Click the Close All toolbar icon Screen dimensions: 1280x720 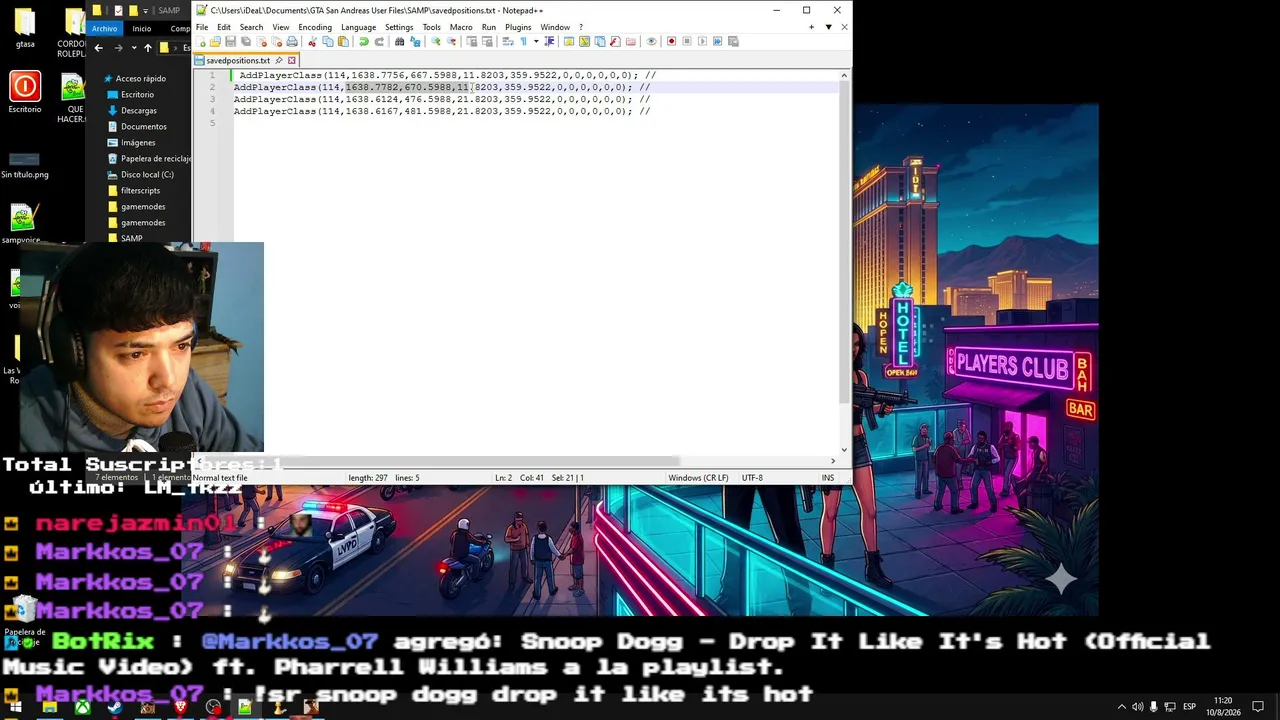click(x=276, y=42)
